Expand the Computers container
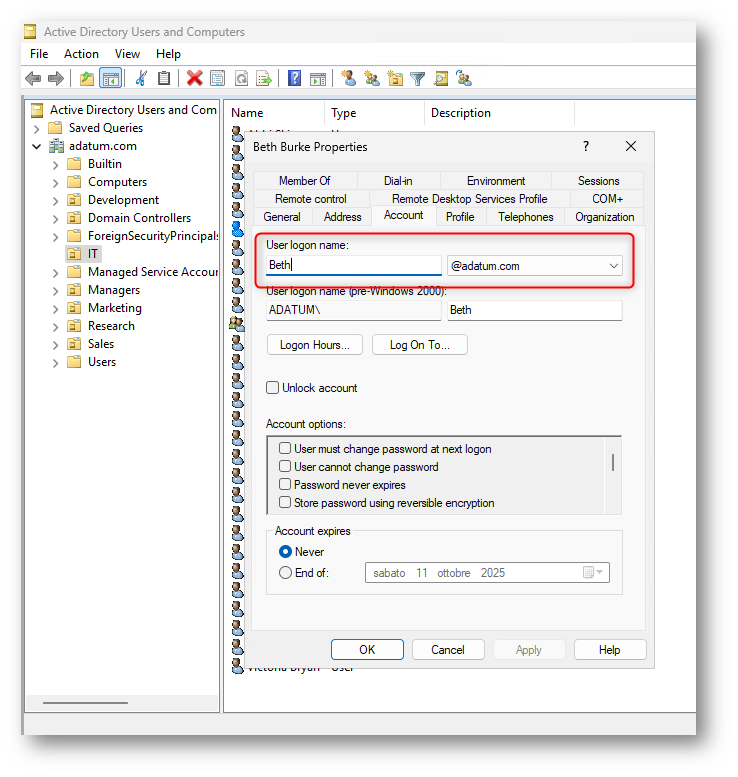 click(x=56, y=183)
